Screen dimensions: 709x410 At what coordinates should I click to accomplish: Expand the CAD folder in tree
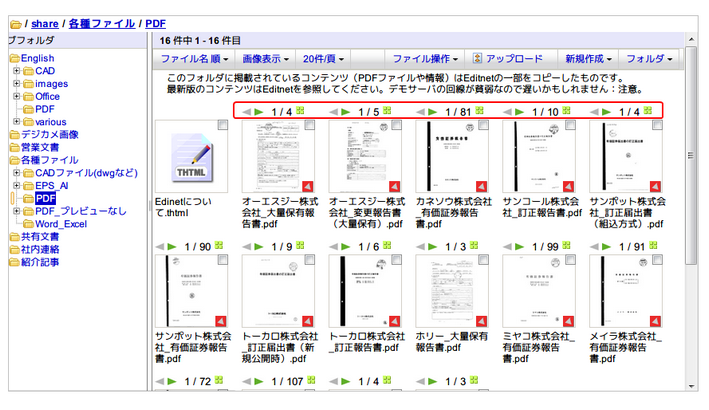coord(16,72)
